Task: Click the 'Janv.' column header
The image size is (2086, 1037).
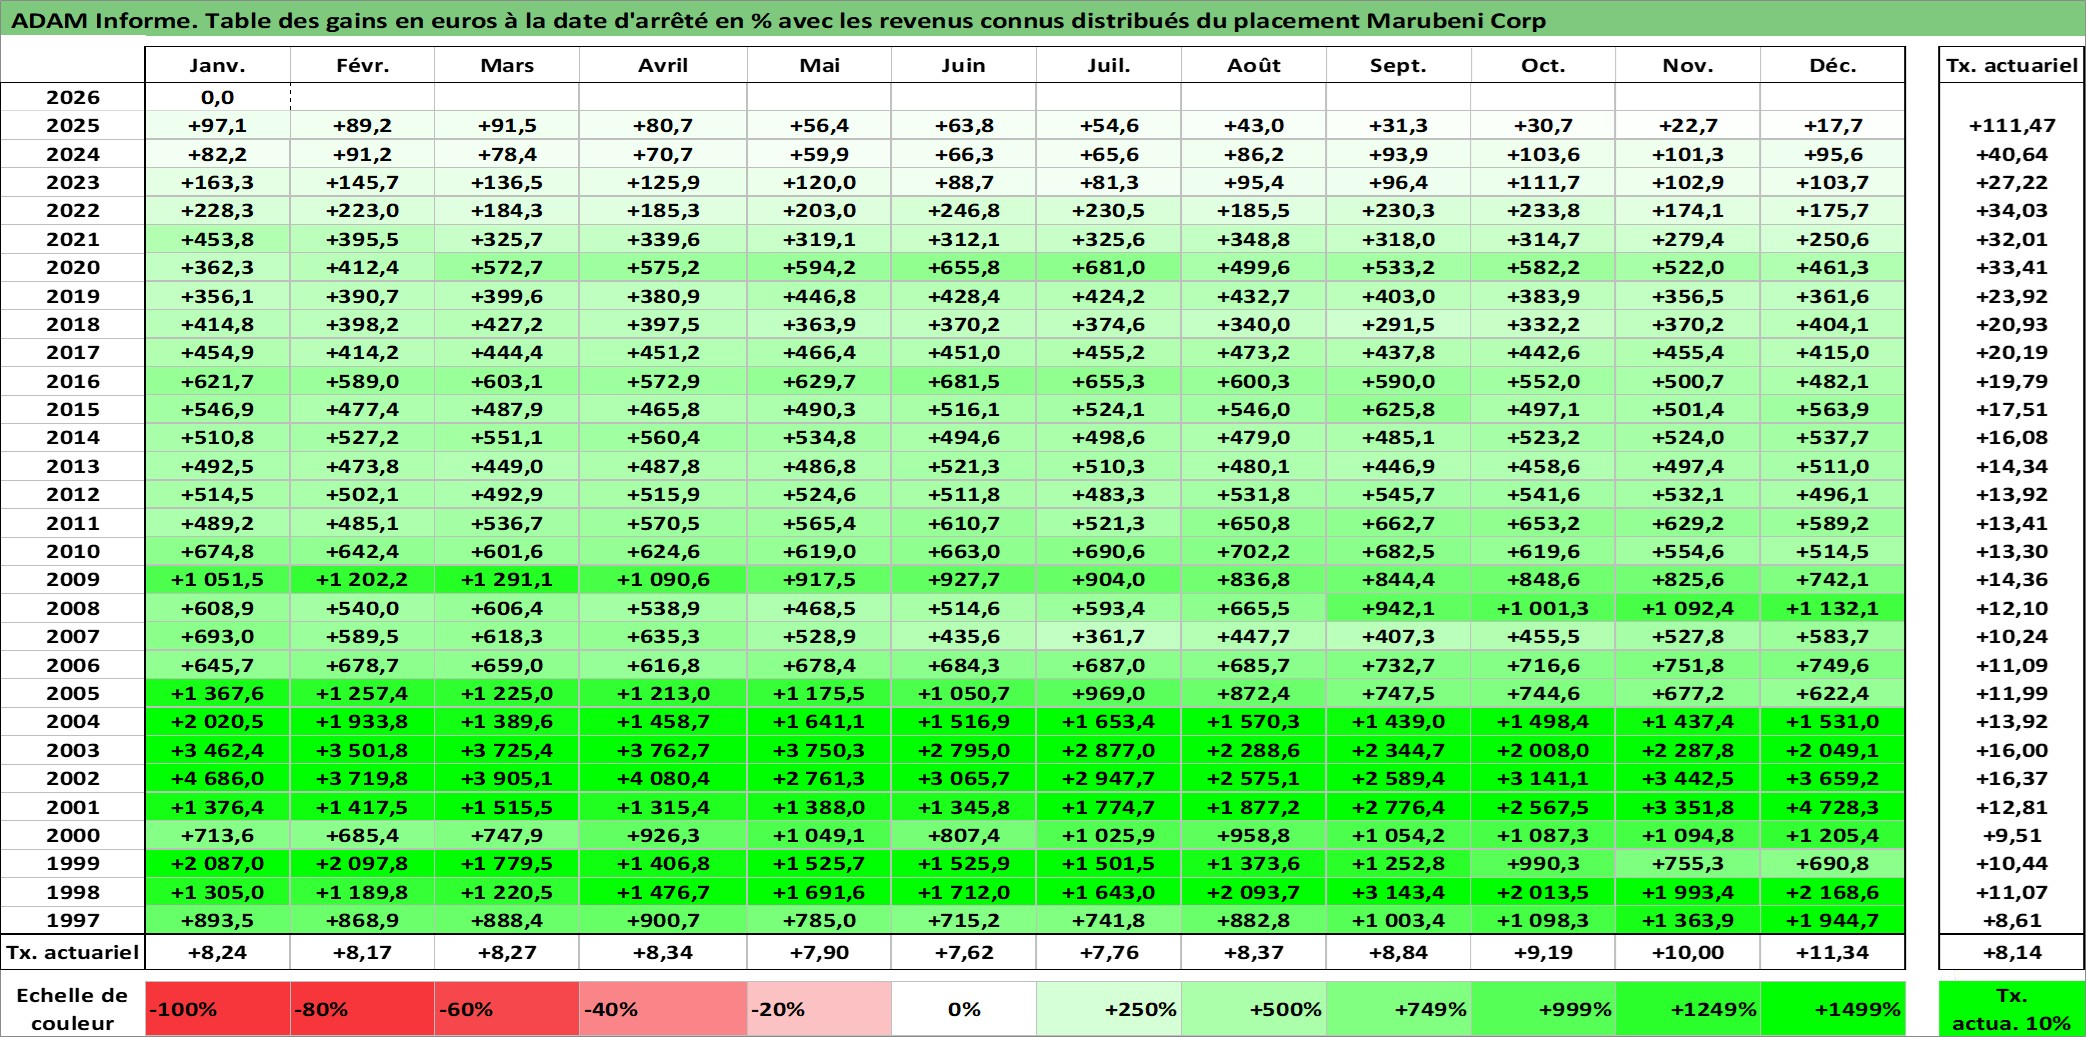Action: click(x=218, y=65)
